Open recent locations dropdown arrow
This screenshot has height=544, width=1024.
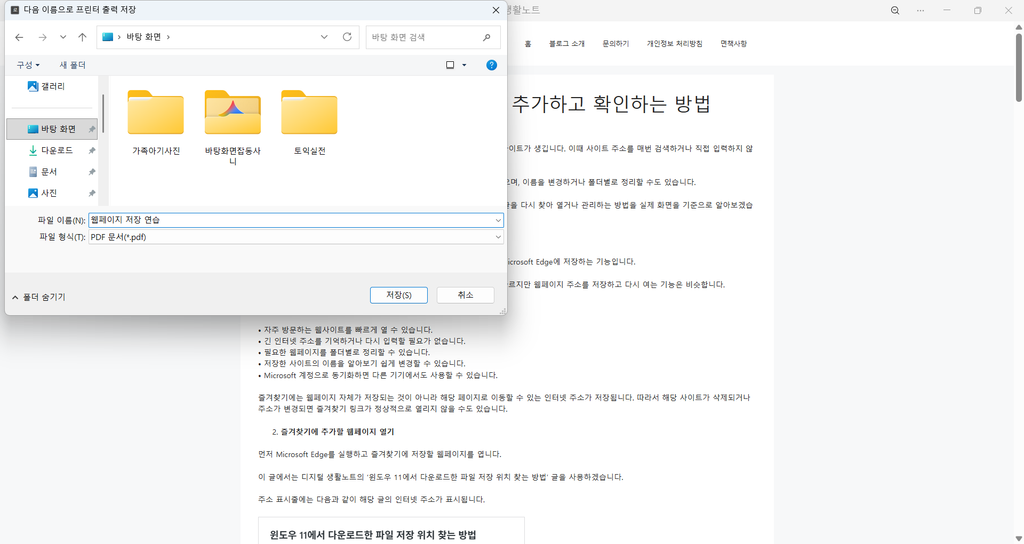[63, 37]
